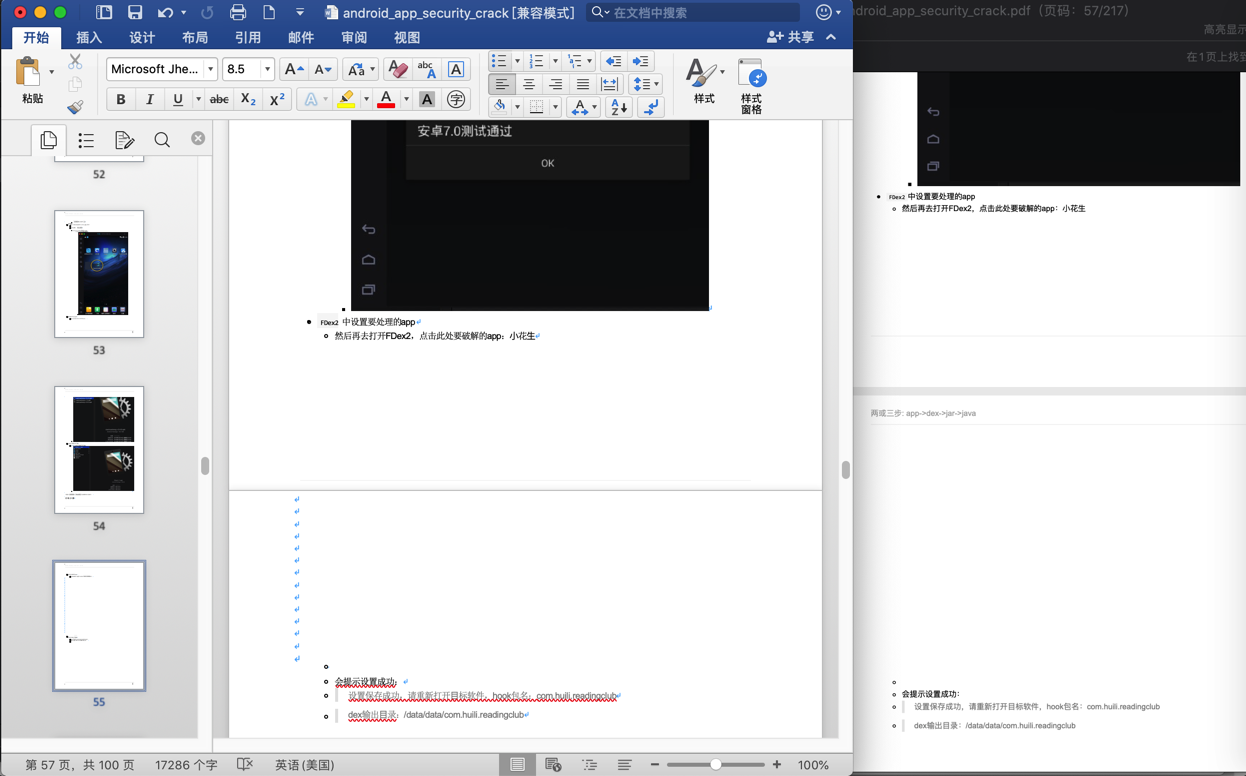Toggle strikethrough abc formatting
Screen dimensions: 1246x776
tap(219, 100)
